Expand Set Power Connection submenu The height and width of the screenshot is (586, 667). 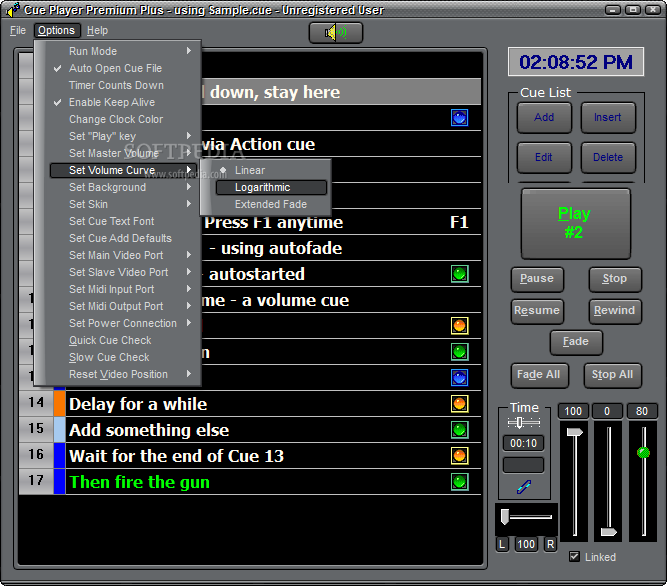[123, 323]
